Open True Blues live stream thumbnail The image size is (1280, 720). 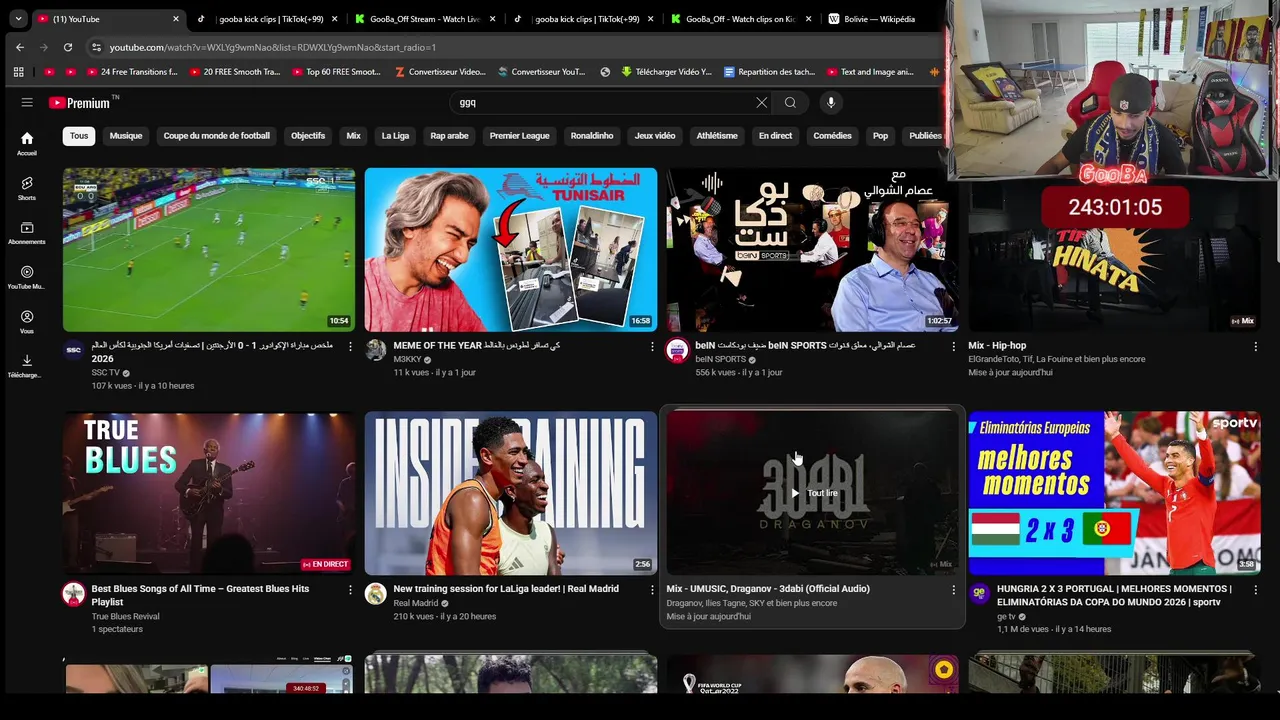[x=209, y=493]
